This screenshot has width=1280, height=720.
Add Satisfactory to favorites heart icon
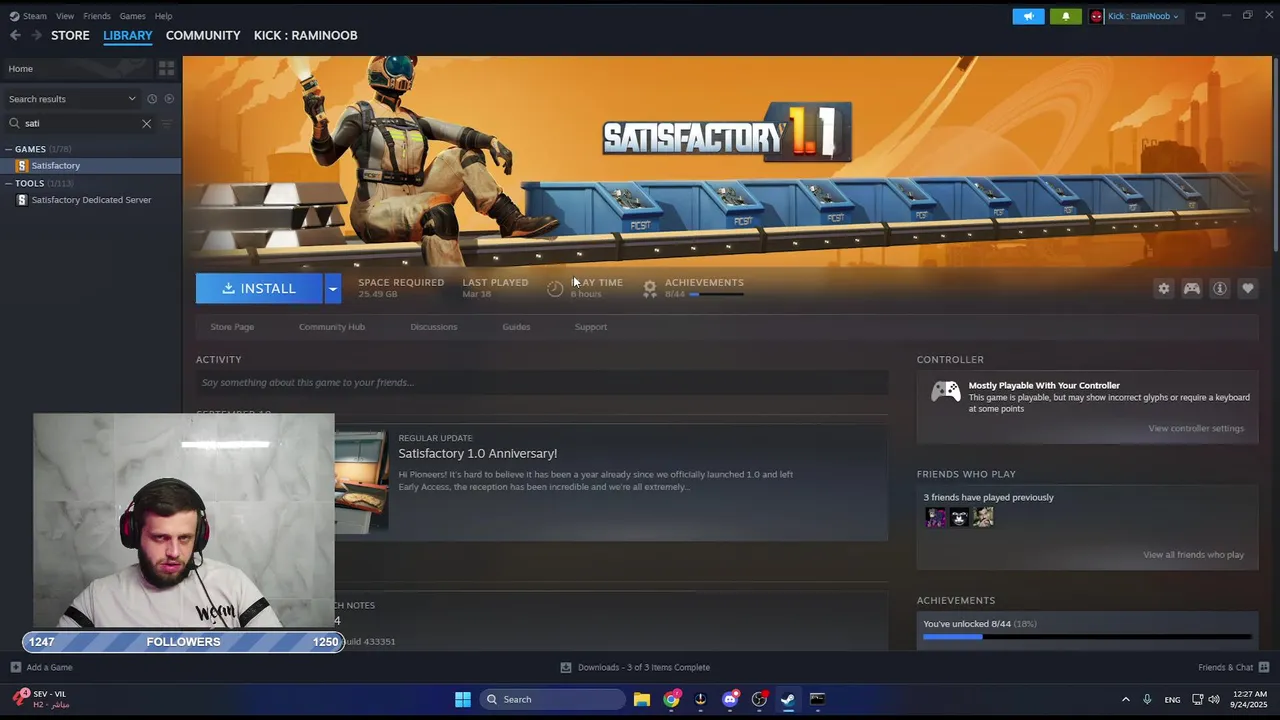click(x=1248, y=288)
